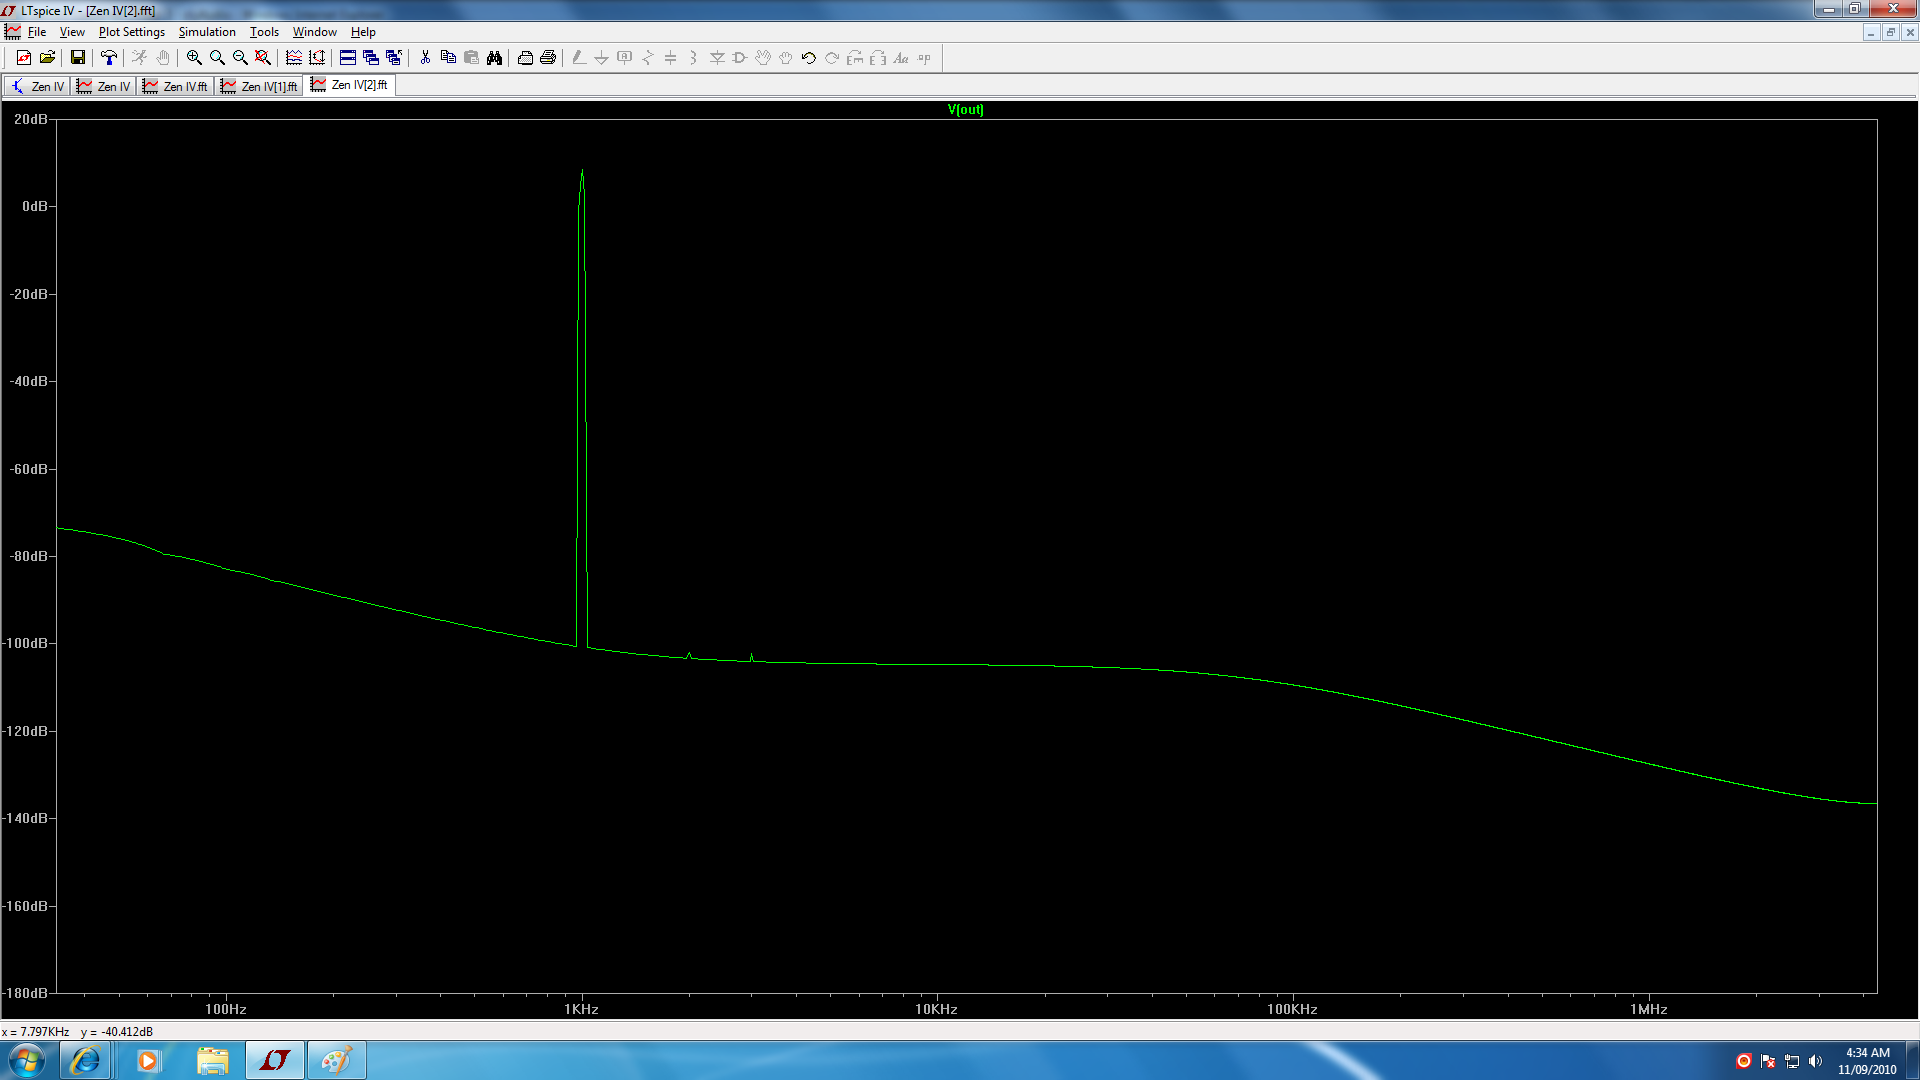Image resolution: width=1920 pixels, height=1080 pixels.
Task: Click the Undo arrow icon
Action: point(809,58)
